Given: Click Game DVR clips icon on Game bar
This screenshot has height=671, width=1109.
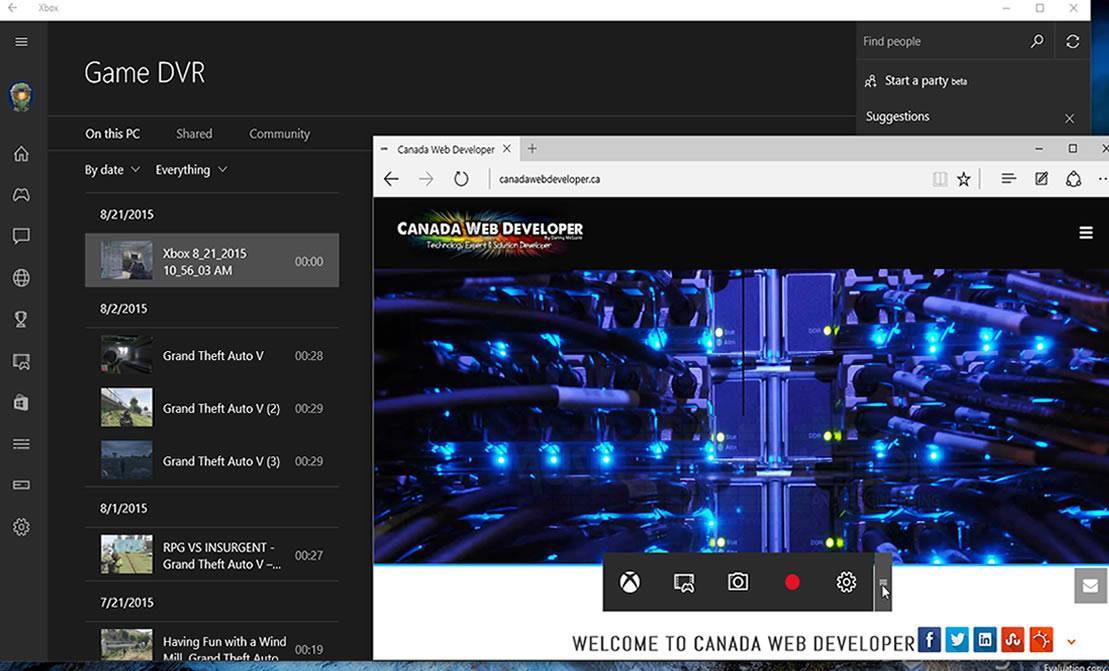Looking at the screenshot, I should (x=683, y=582).
